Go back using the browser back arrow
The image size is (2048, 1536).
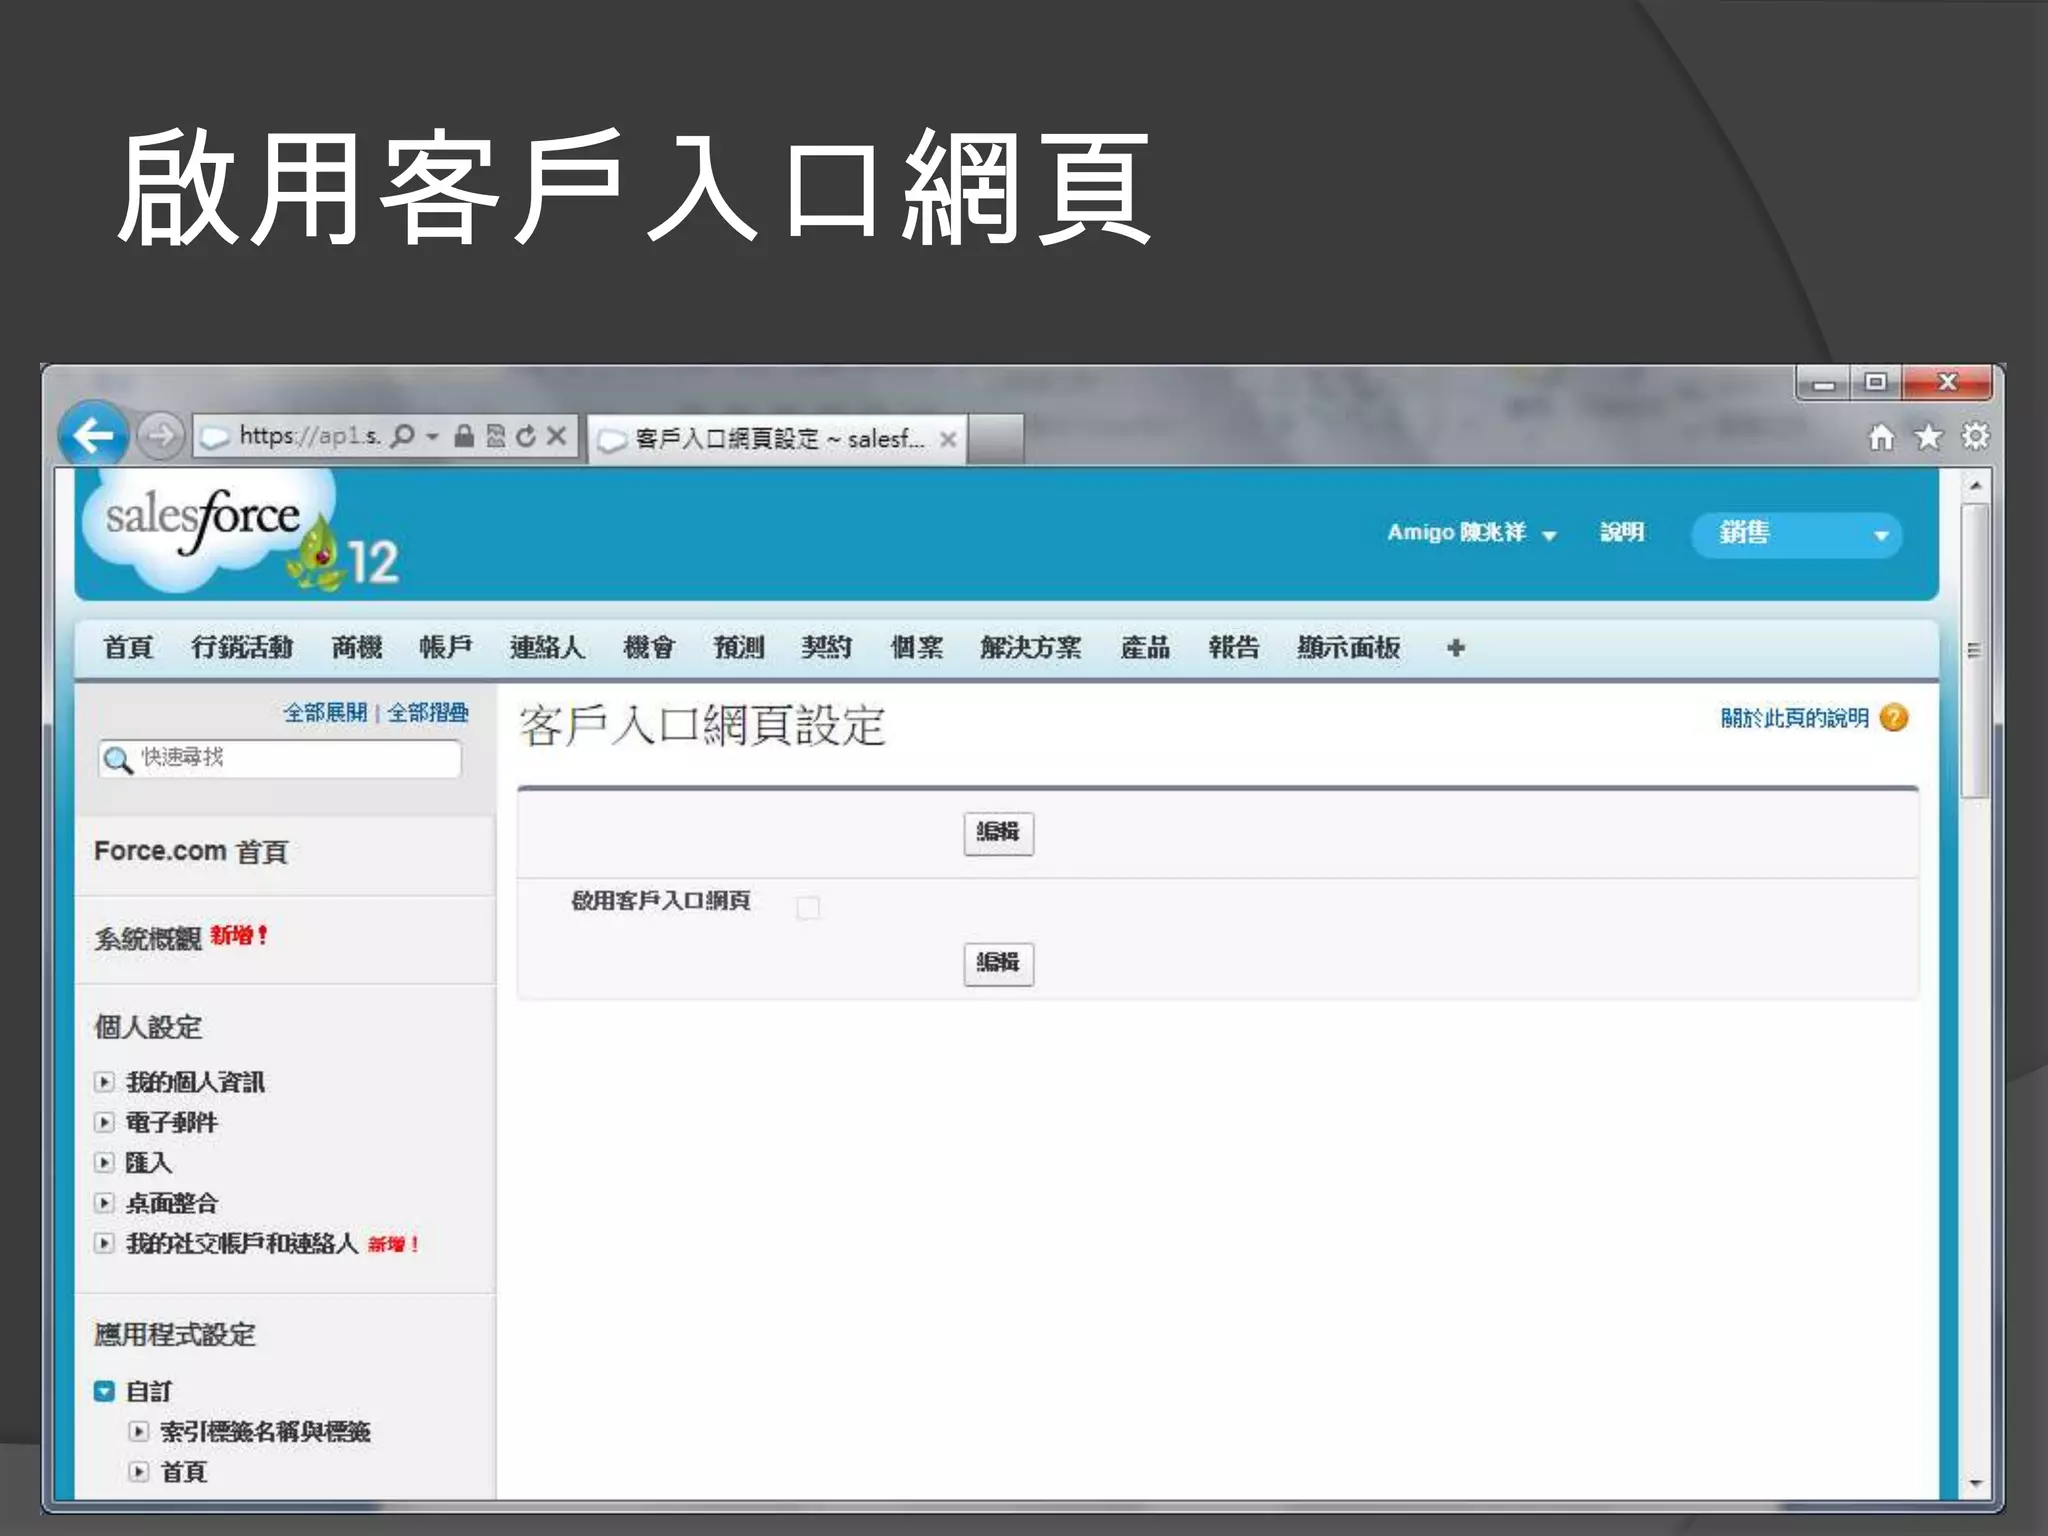click(93, 435)
